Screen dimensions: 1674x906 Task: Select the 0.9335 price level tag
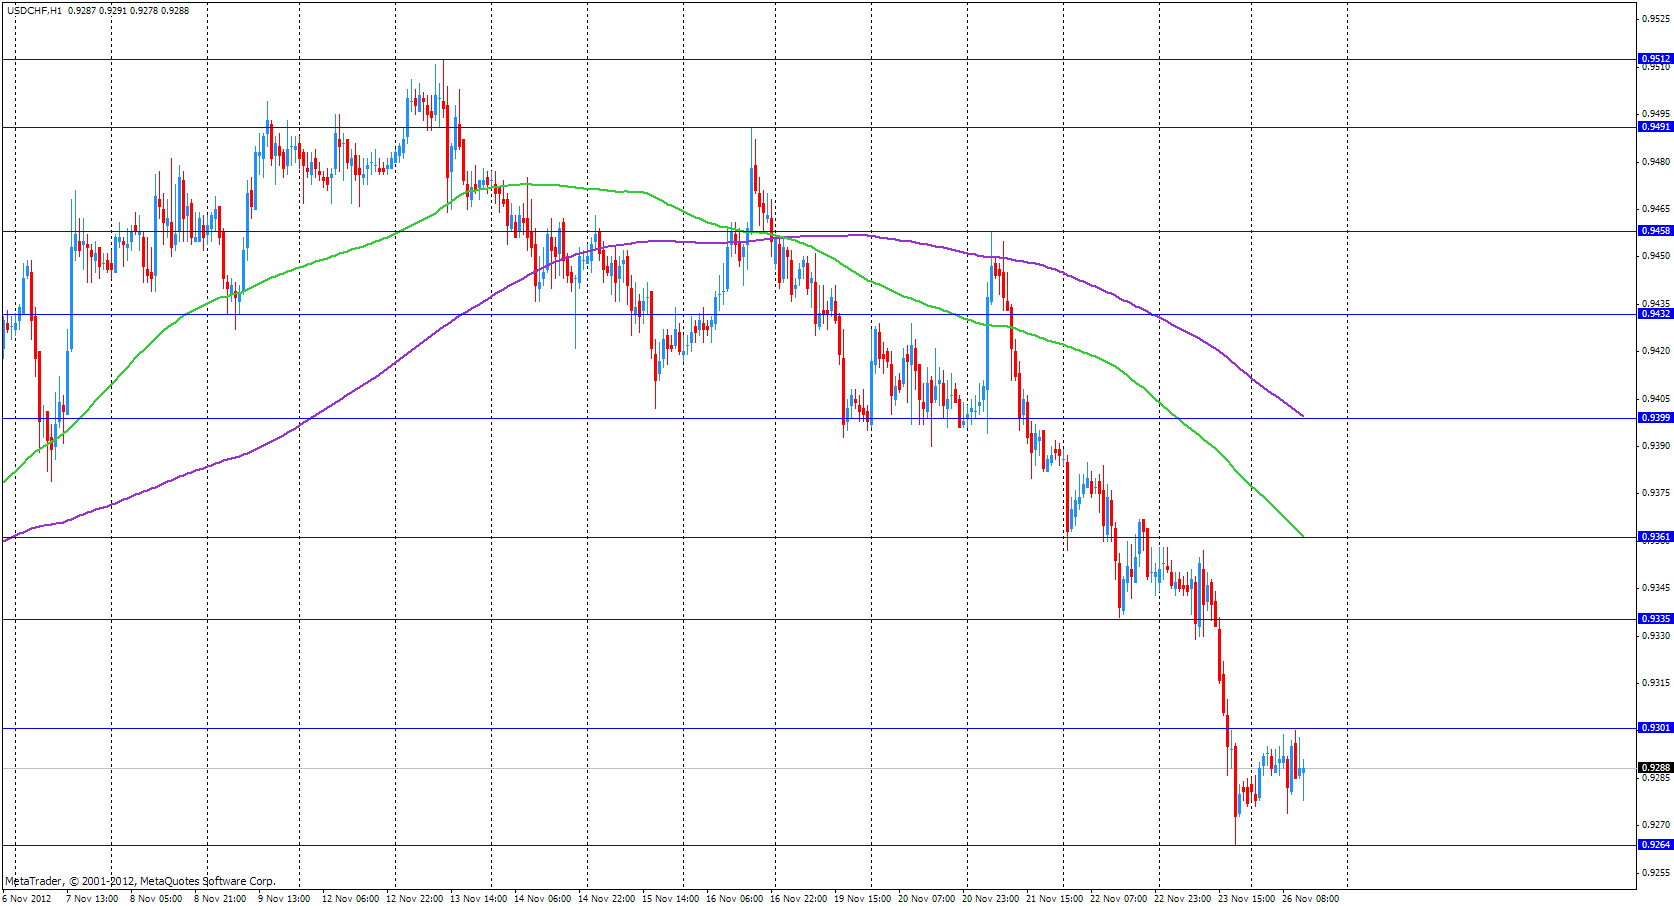1656,619
